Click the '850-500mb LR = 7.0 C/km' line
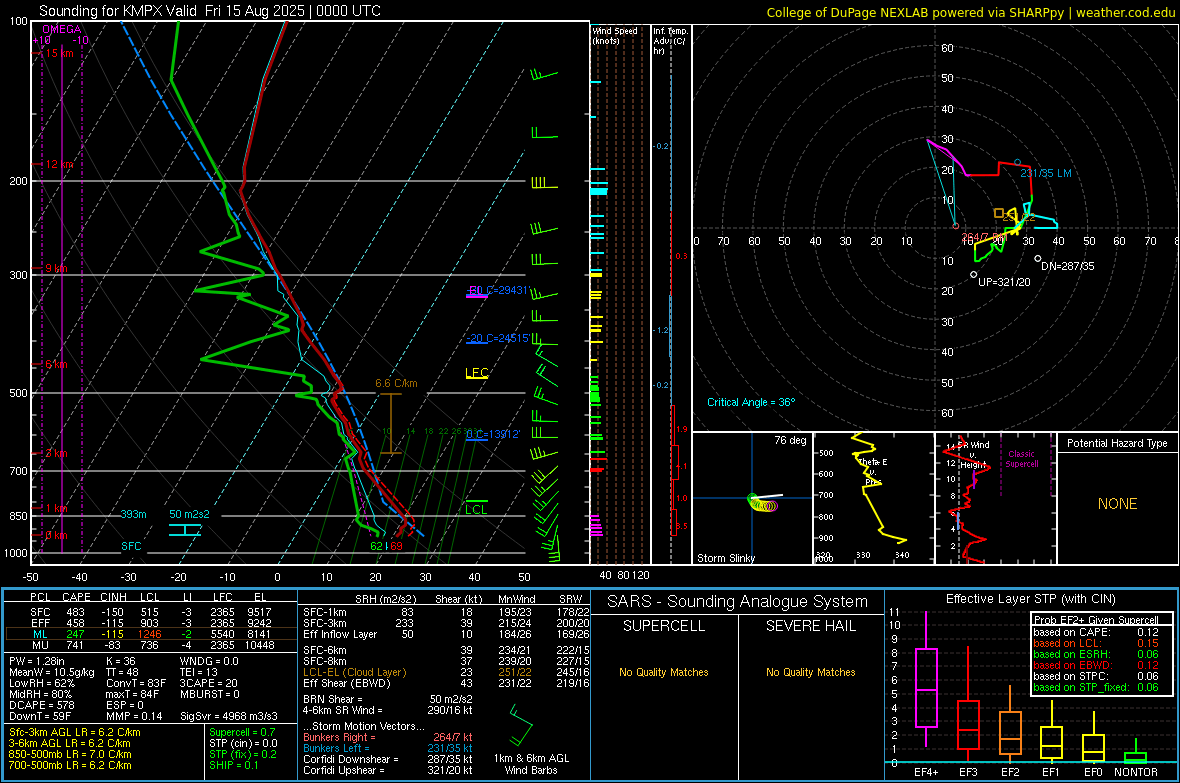 [70, 754]
